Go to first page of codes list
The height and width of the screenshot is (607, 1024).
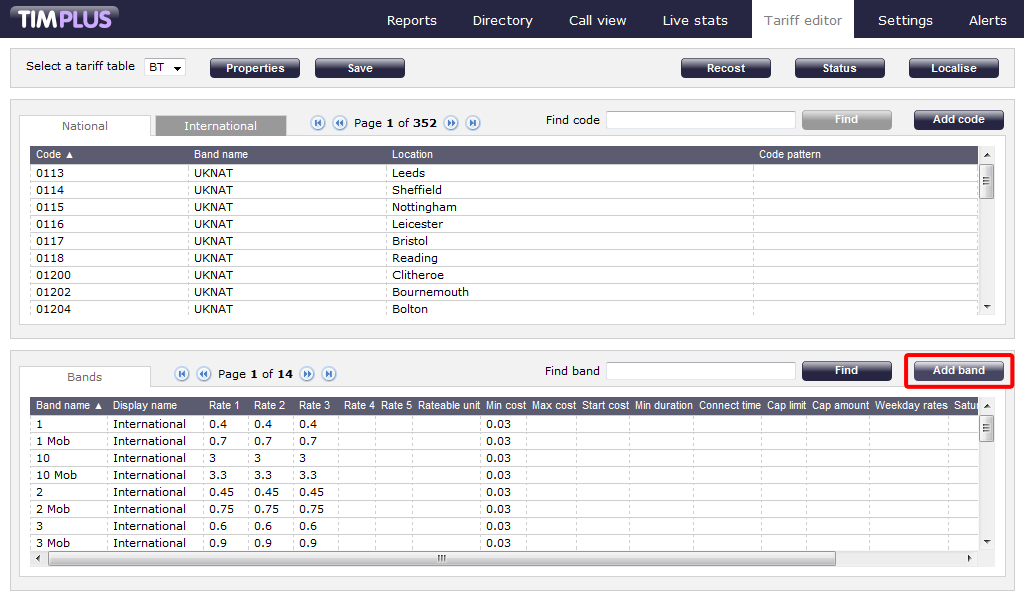coord(318,123)
